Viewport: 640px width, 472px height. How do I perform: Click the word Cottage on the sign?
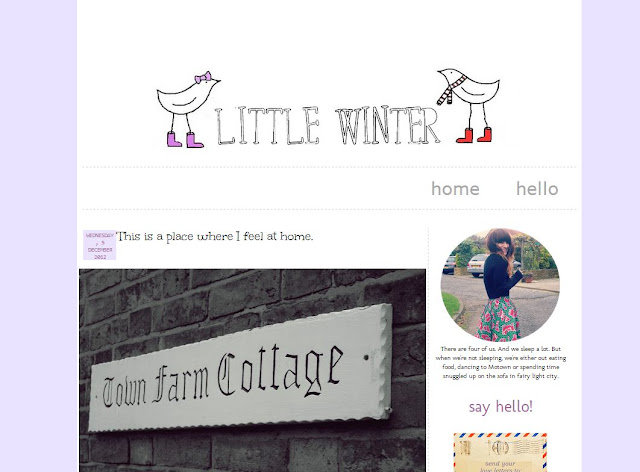(x=280, y=371)
